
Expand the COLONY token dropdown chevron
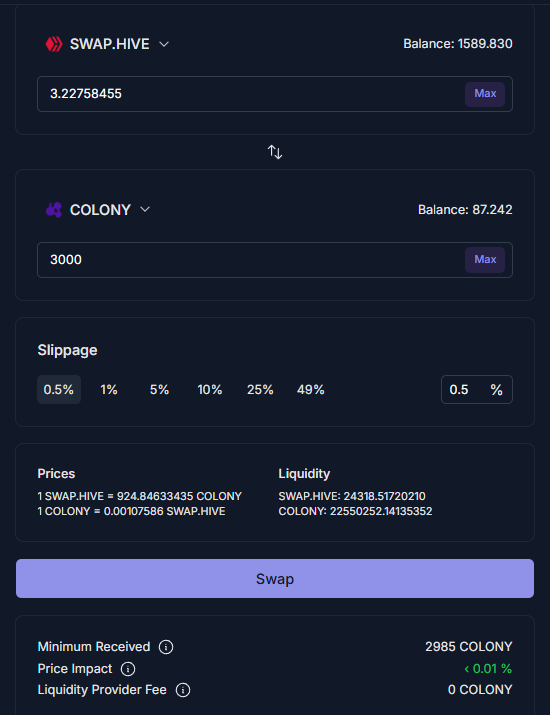145,209
